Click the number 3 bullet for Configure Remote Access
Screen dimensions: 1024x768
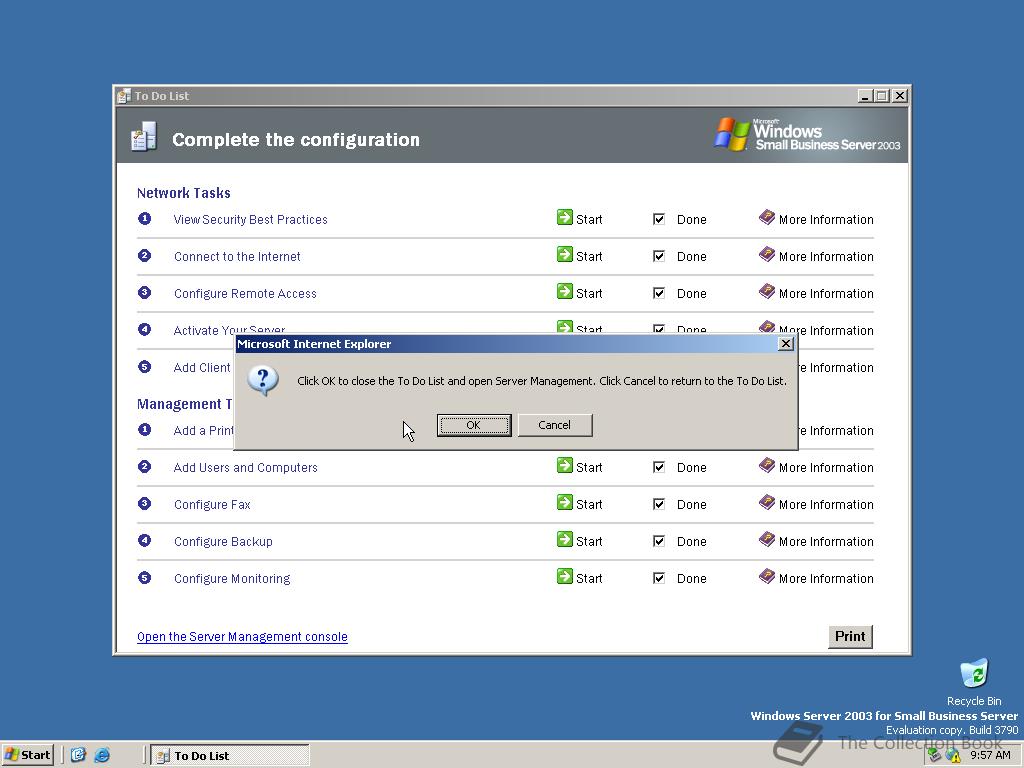point(144,292)
